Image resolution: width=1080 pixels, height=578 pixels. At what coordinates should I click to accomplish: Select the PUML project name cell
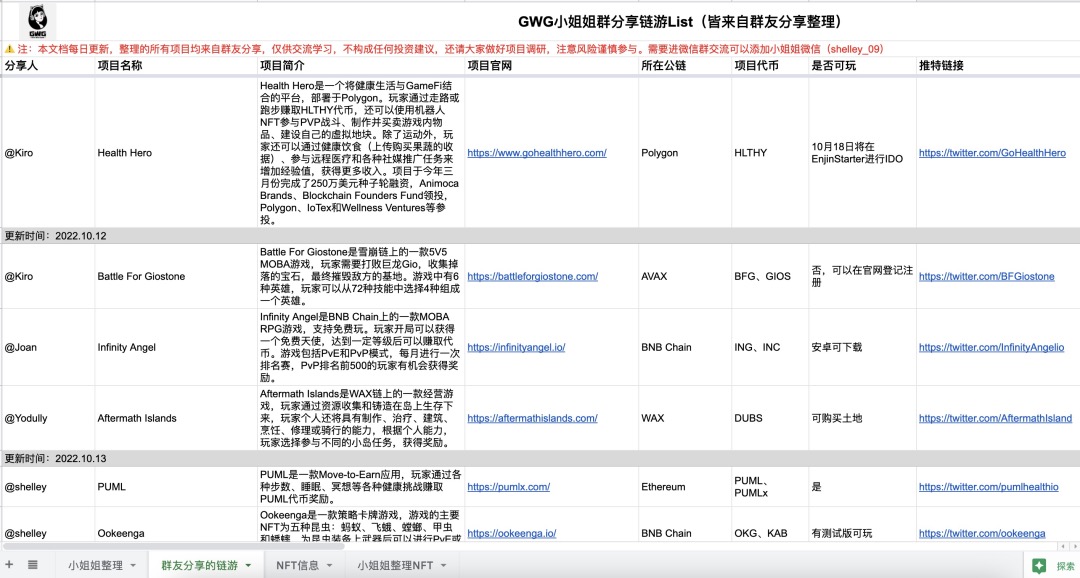(x=176, y=487)
